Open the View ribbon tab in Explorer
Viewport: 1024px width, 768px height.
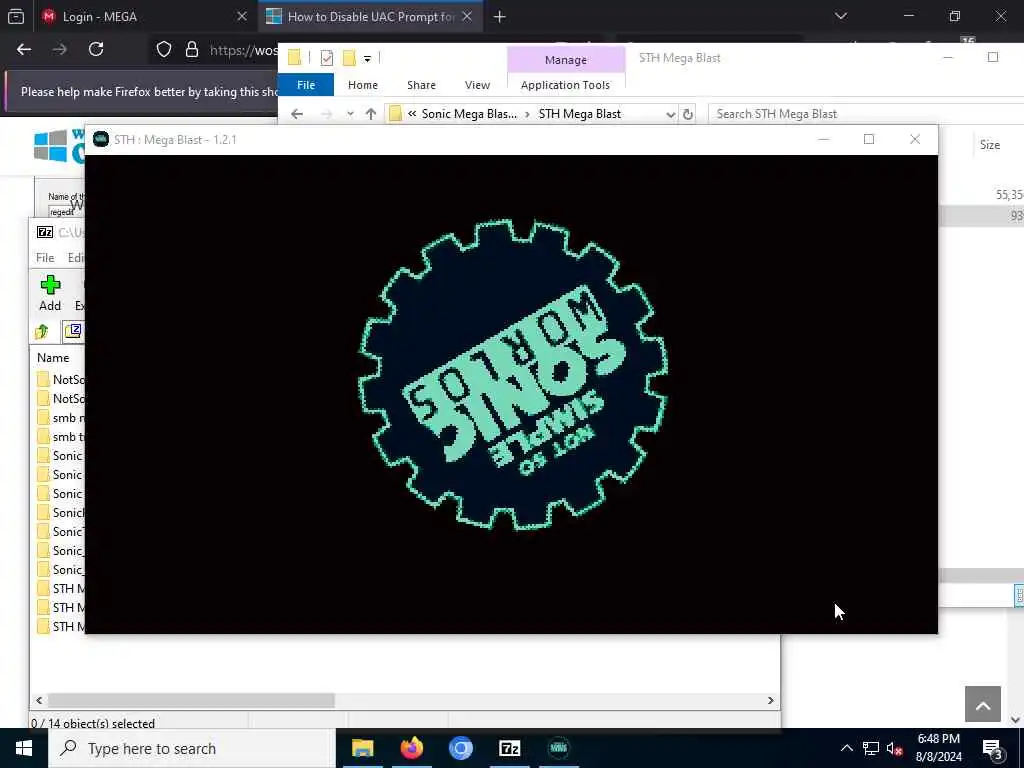[x=477, y=85]
